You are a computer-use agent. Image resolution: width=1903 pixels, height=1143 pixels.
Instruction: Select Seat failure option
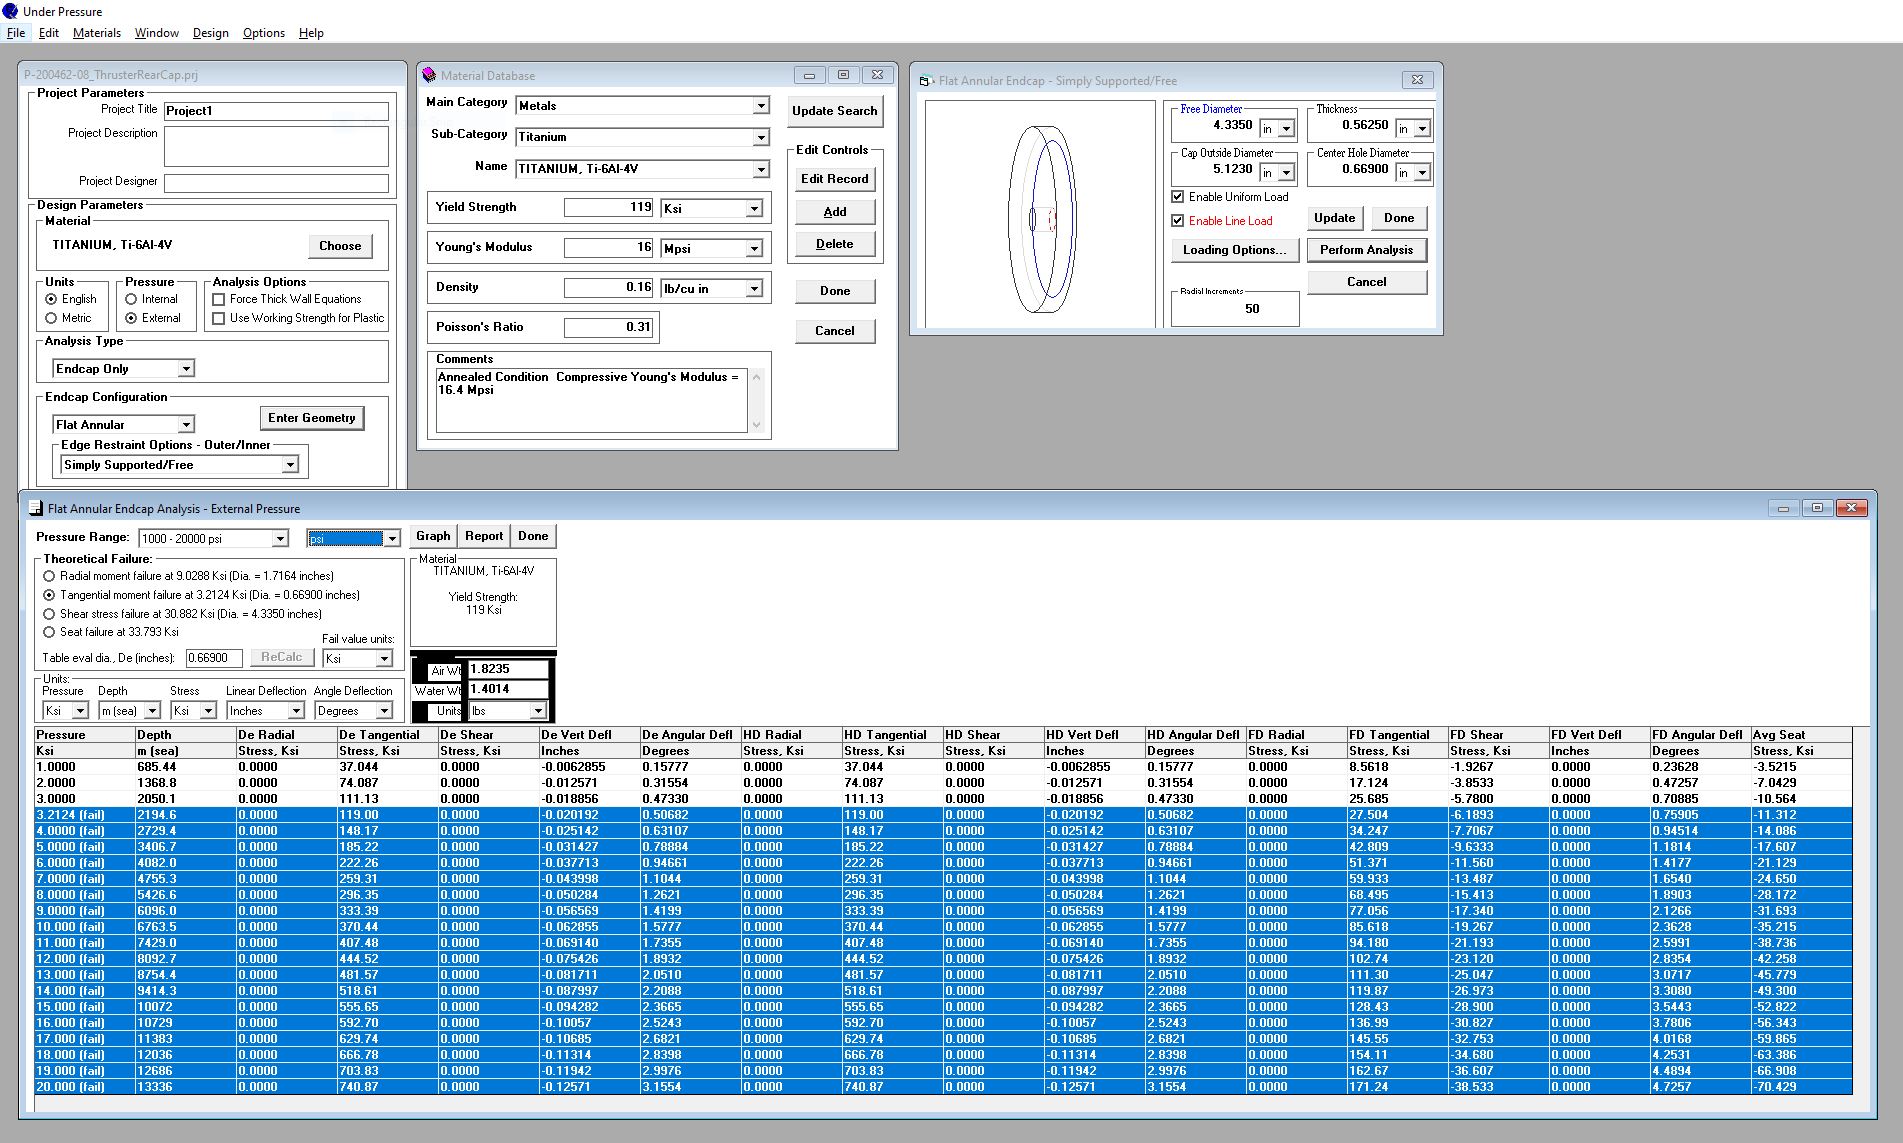point(49,632)
